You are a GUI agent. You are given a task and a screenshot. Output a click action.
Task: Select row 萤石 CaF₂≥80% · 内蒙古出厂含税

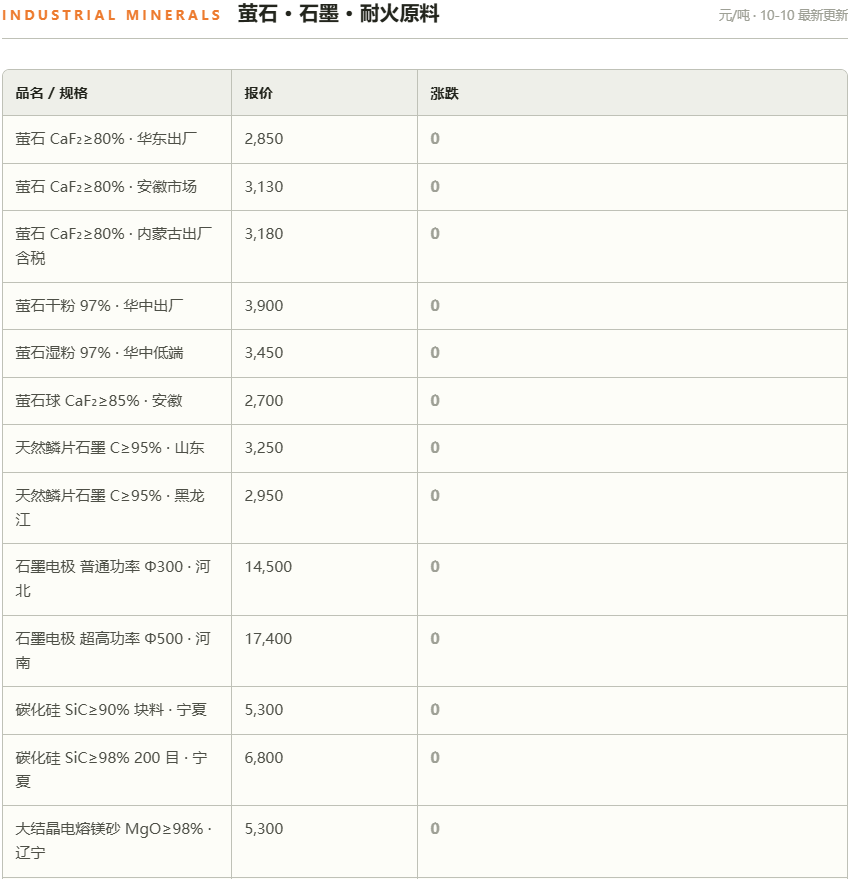pos(425,247)
